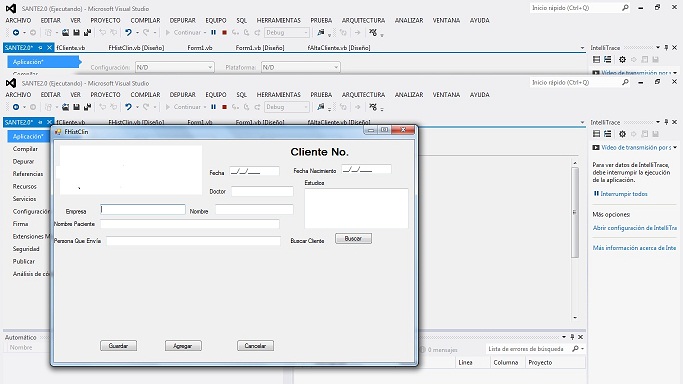The width and height of the screenshot is (683, 384).
Task: Expand undo history arrow in lower toolbar
Action: (137, 107)
